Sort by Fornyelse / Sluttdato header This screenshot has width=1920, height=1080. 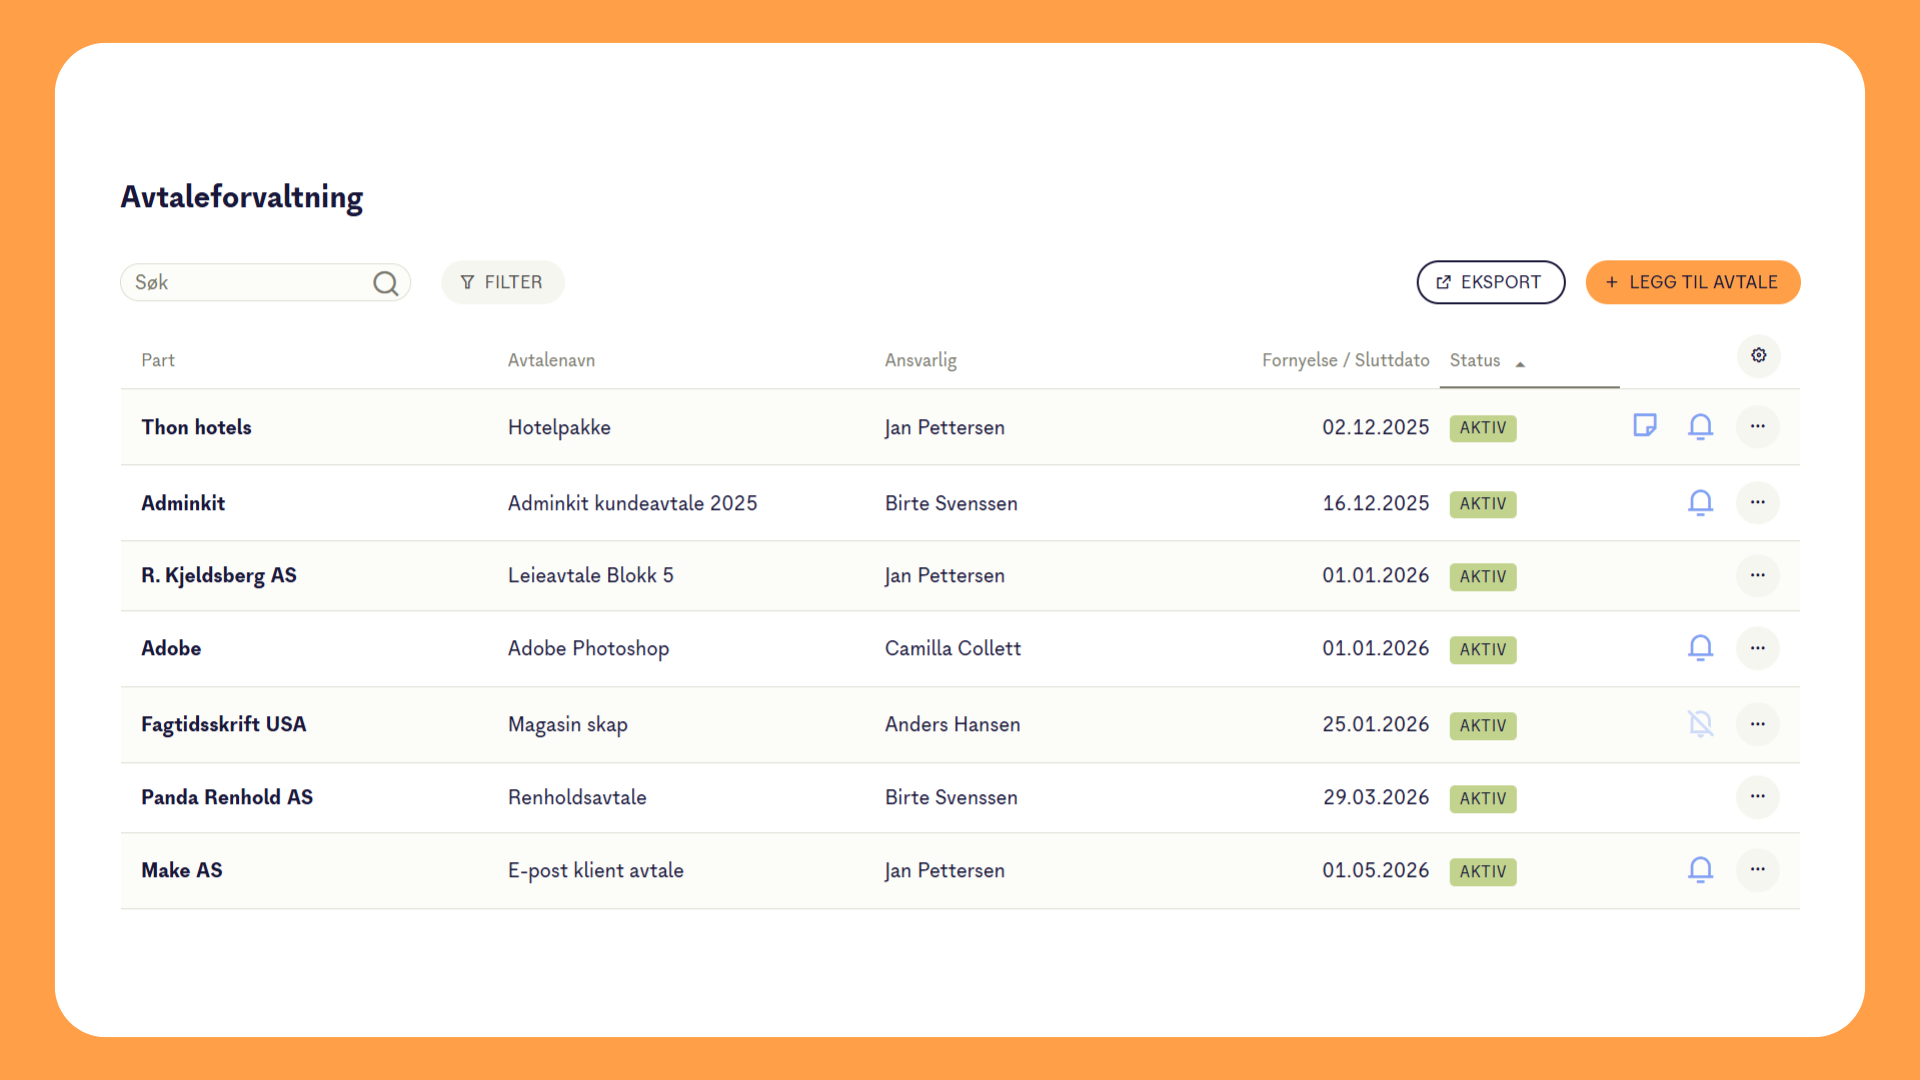(x=1345, y=360)
